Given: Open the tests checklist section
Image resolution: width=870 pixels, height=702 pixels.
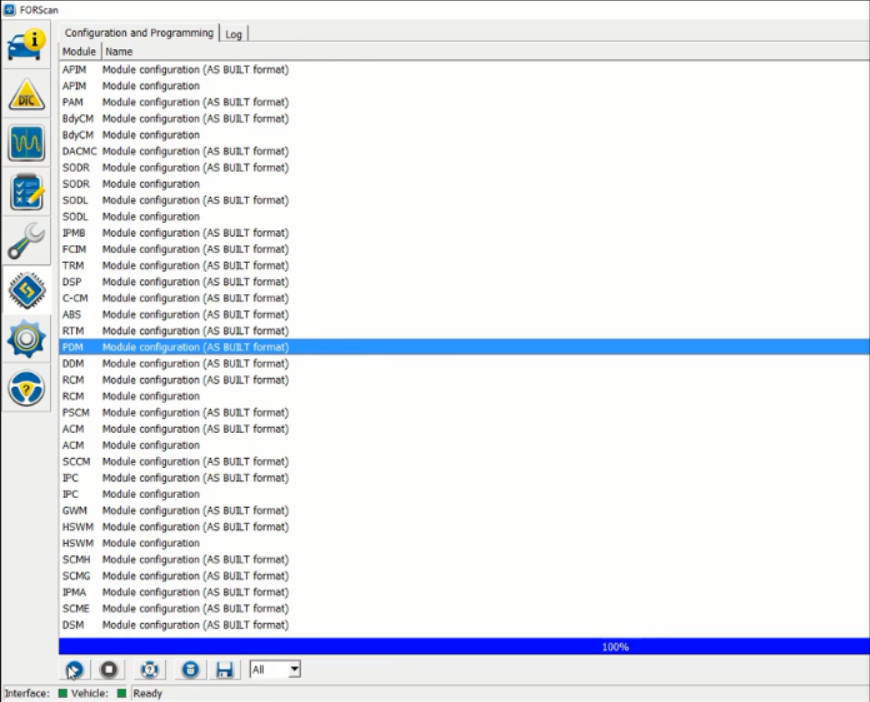Looking at the screenshot, I should pyautogui.click(x=26, y=192).
